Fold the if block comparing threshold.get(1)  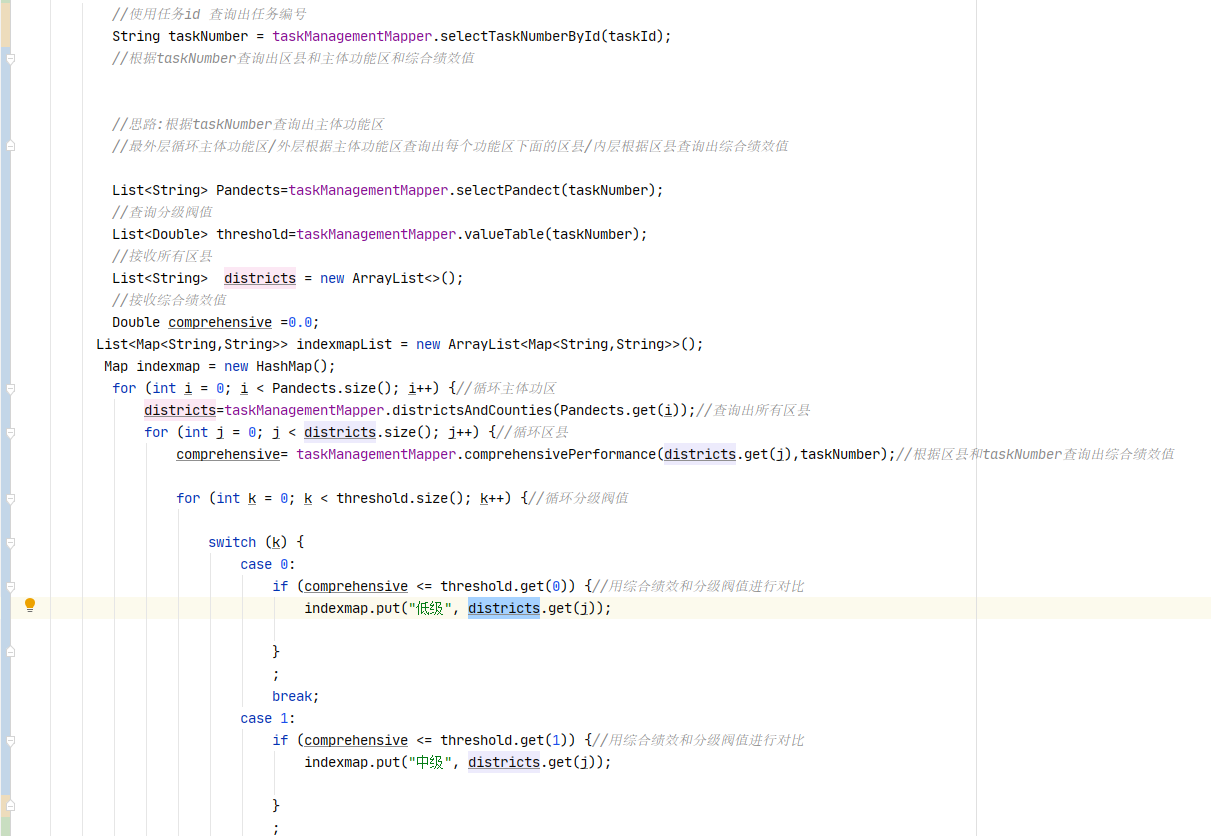tap(10, 740)
